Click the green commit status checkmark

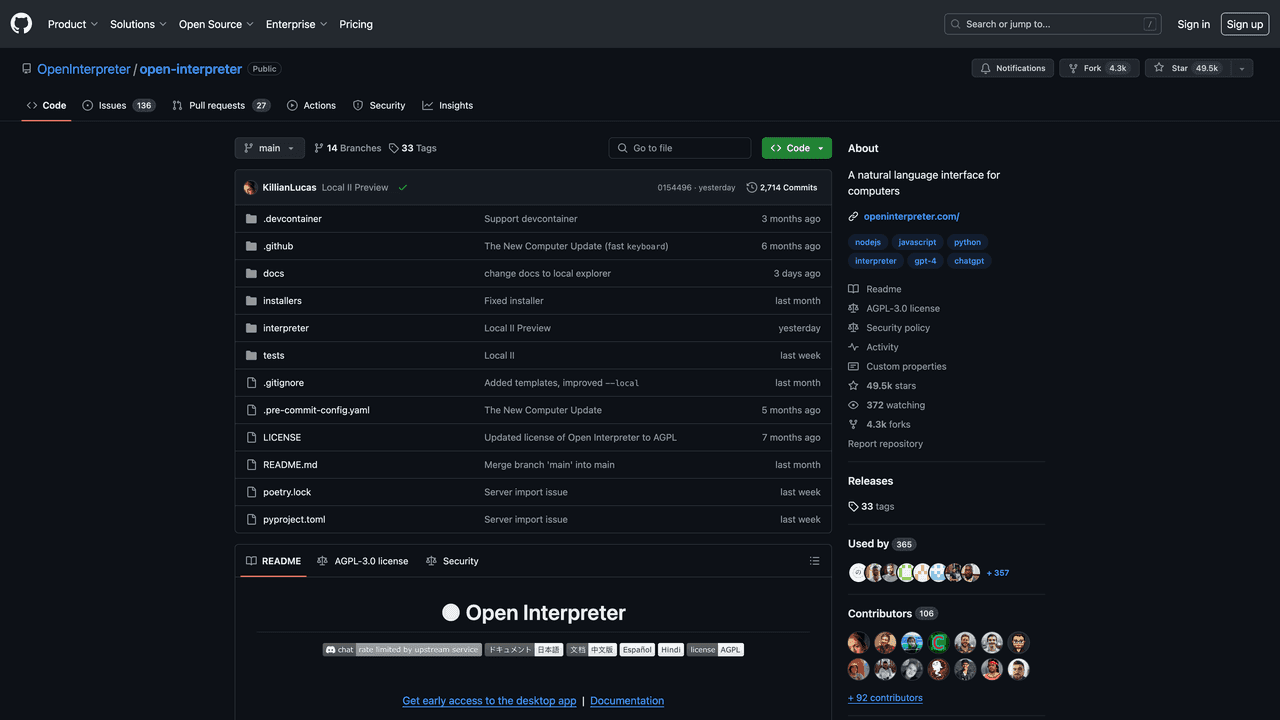coord(403,187)
